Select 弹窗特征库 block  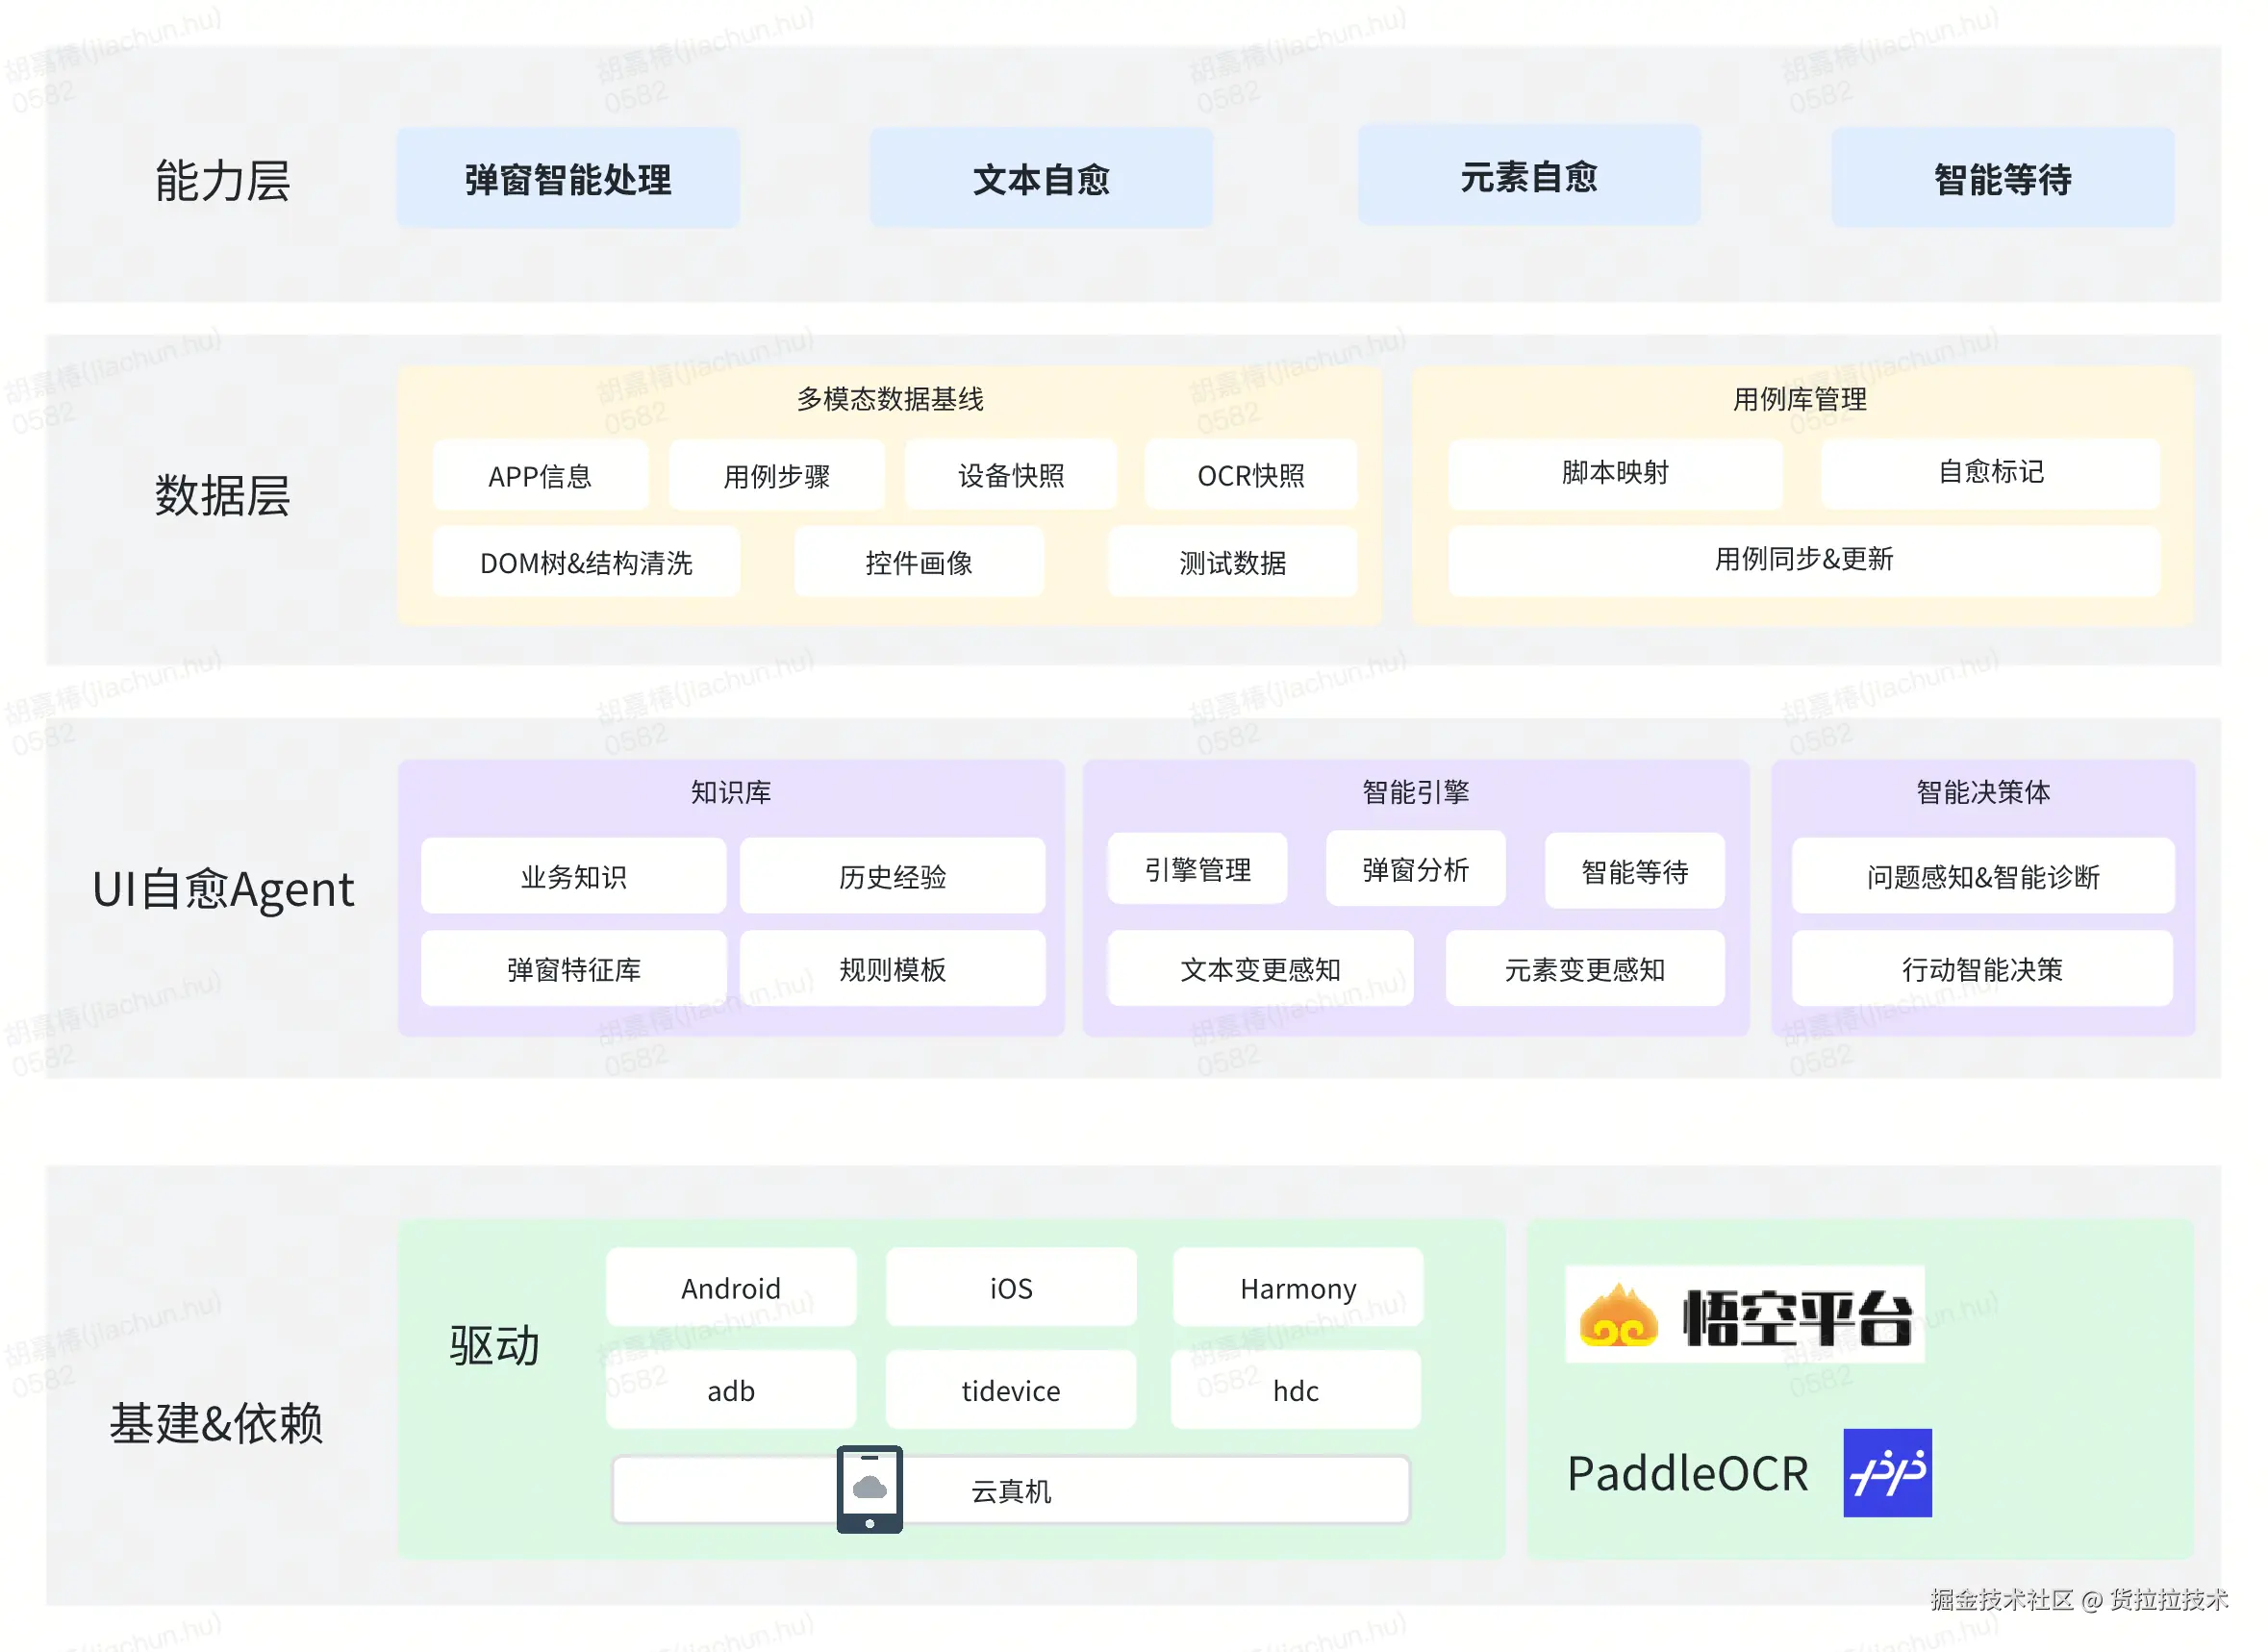(x=573, y=969)
